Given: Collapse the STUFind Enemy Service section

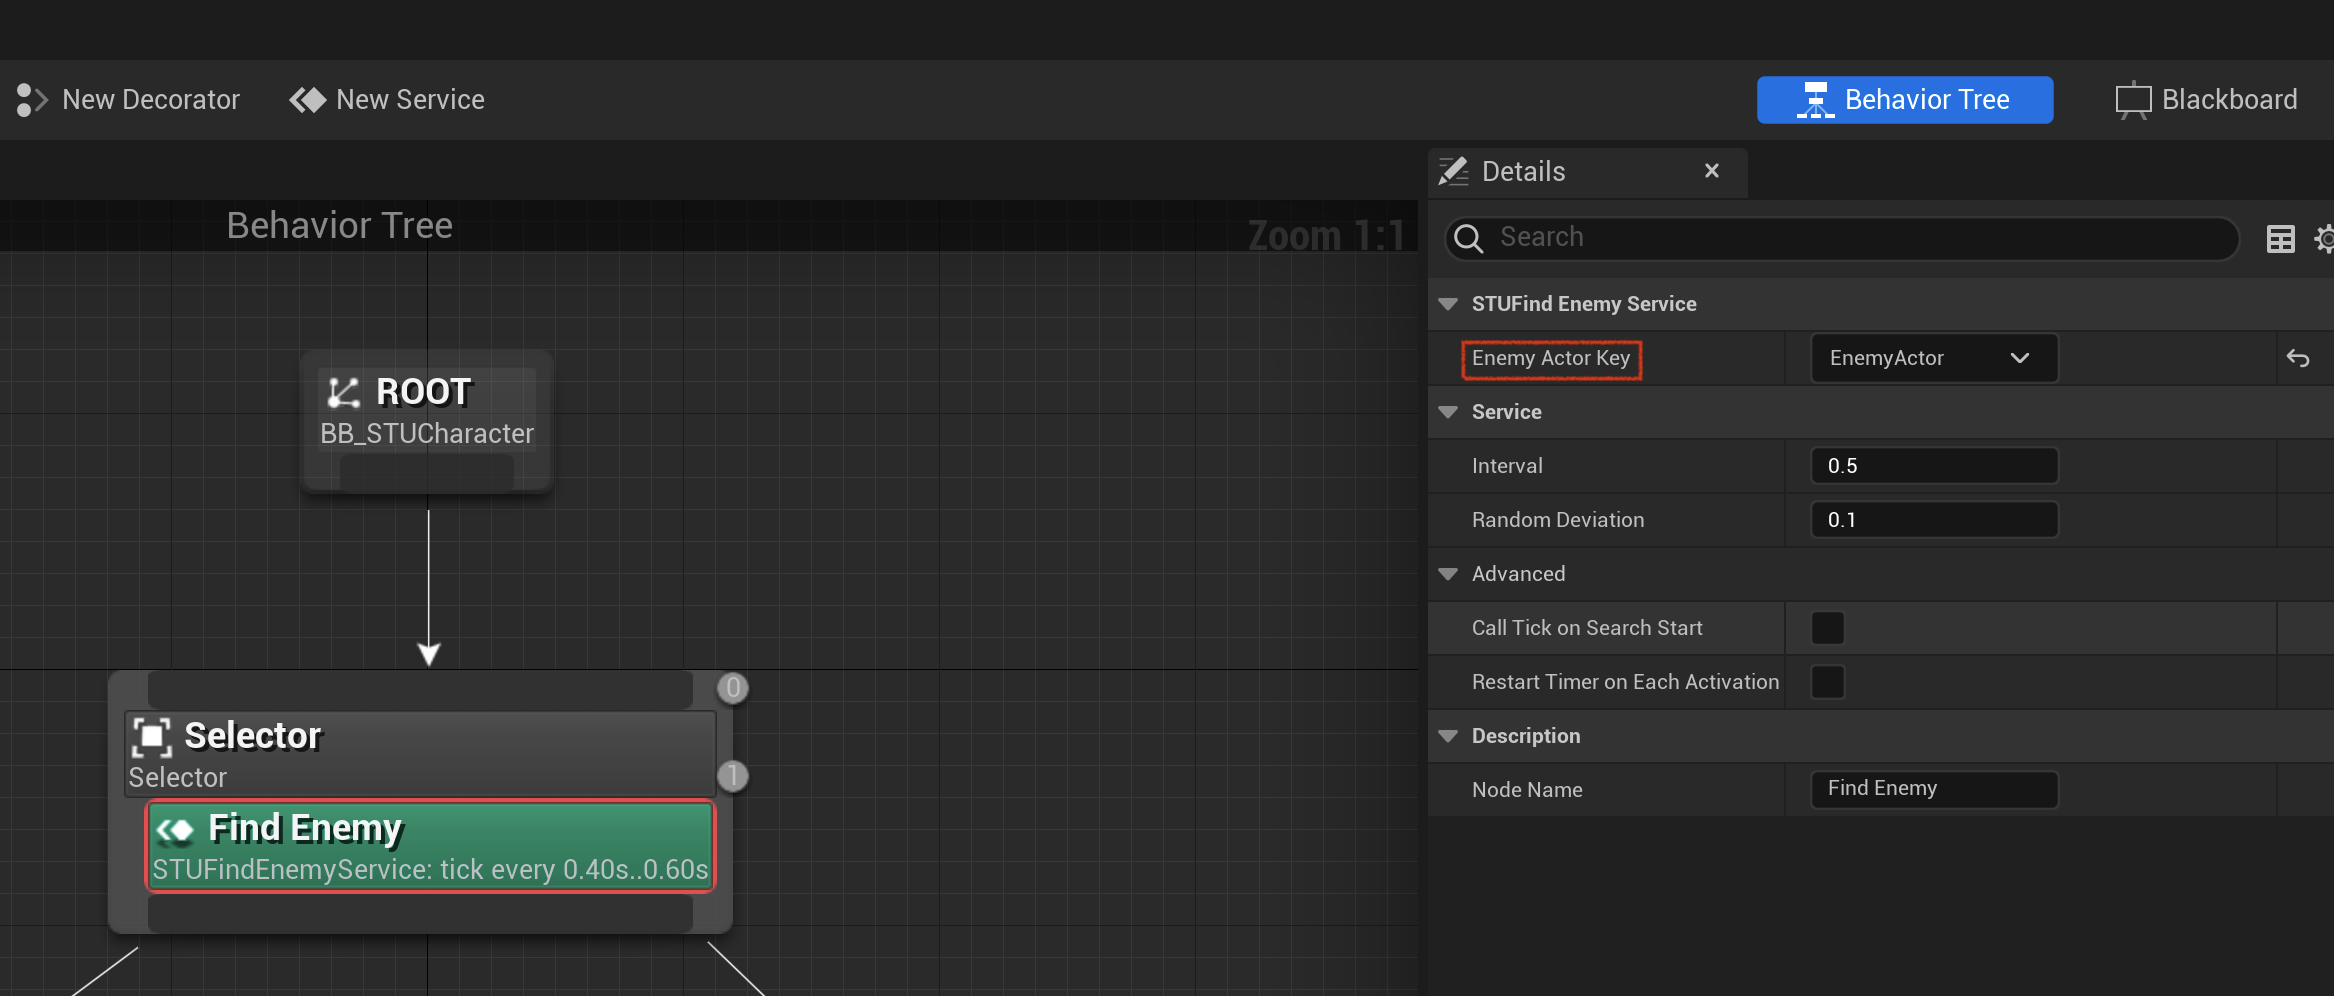Looking at the screenshot, I should pyautogui.click(x=1448, y=304).
